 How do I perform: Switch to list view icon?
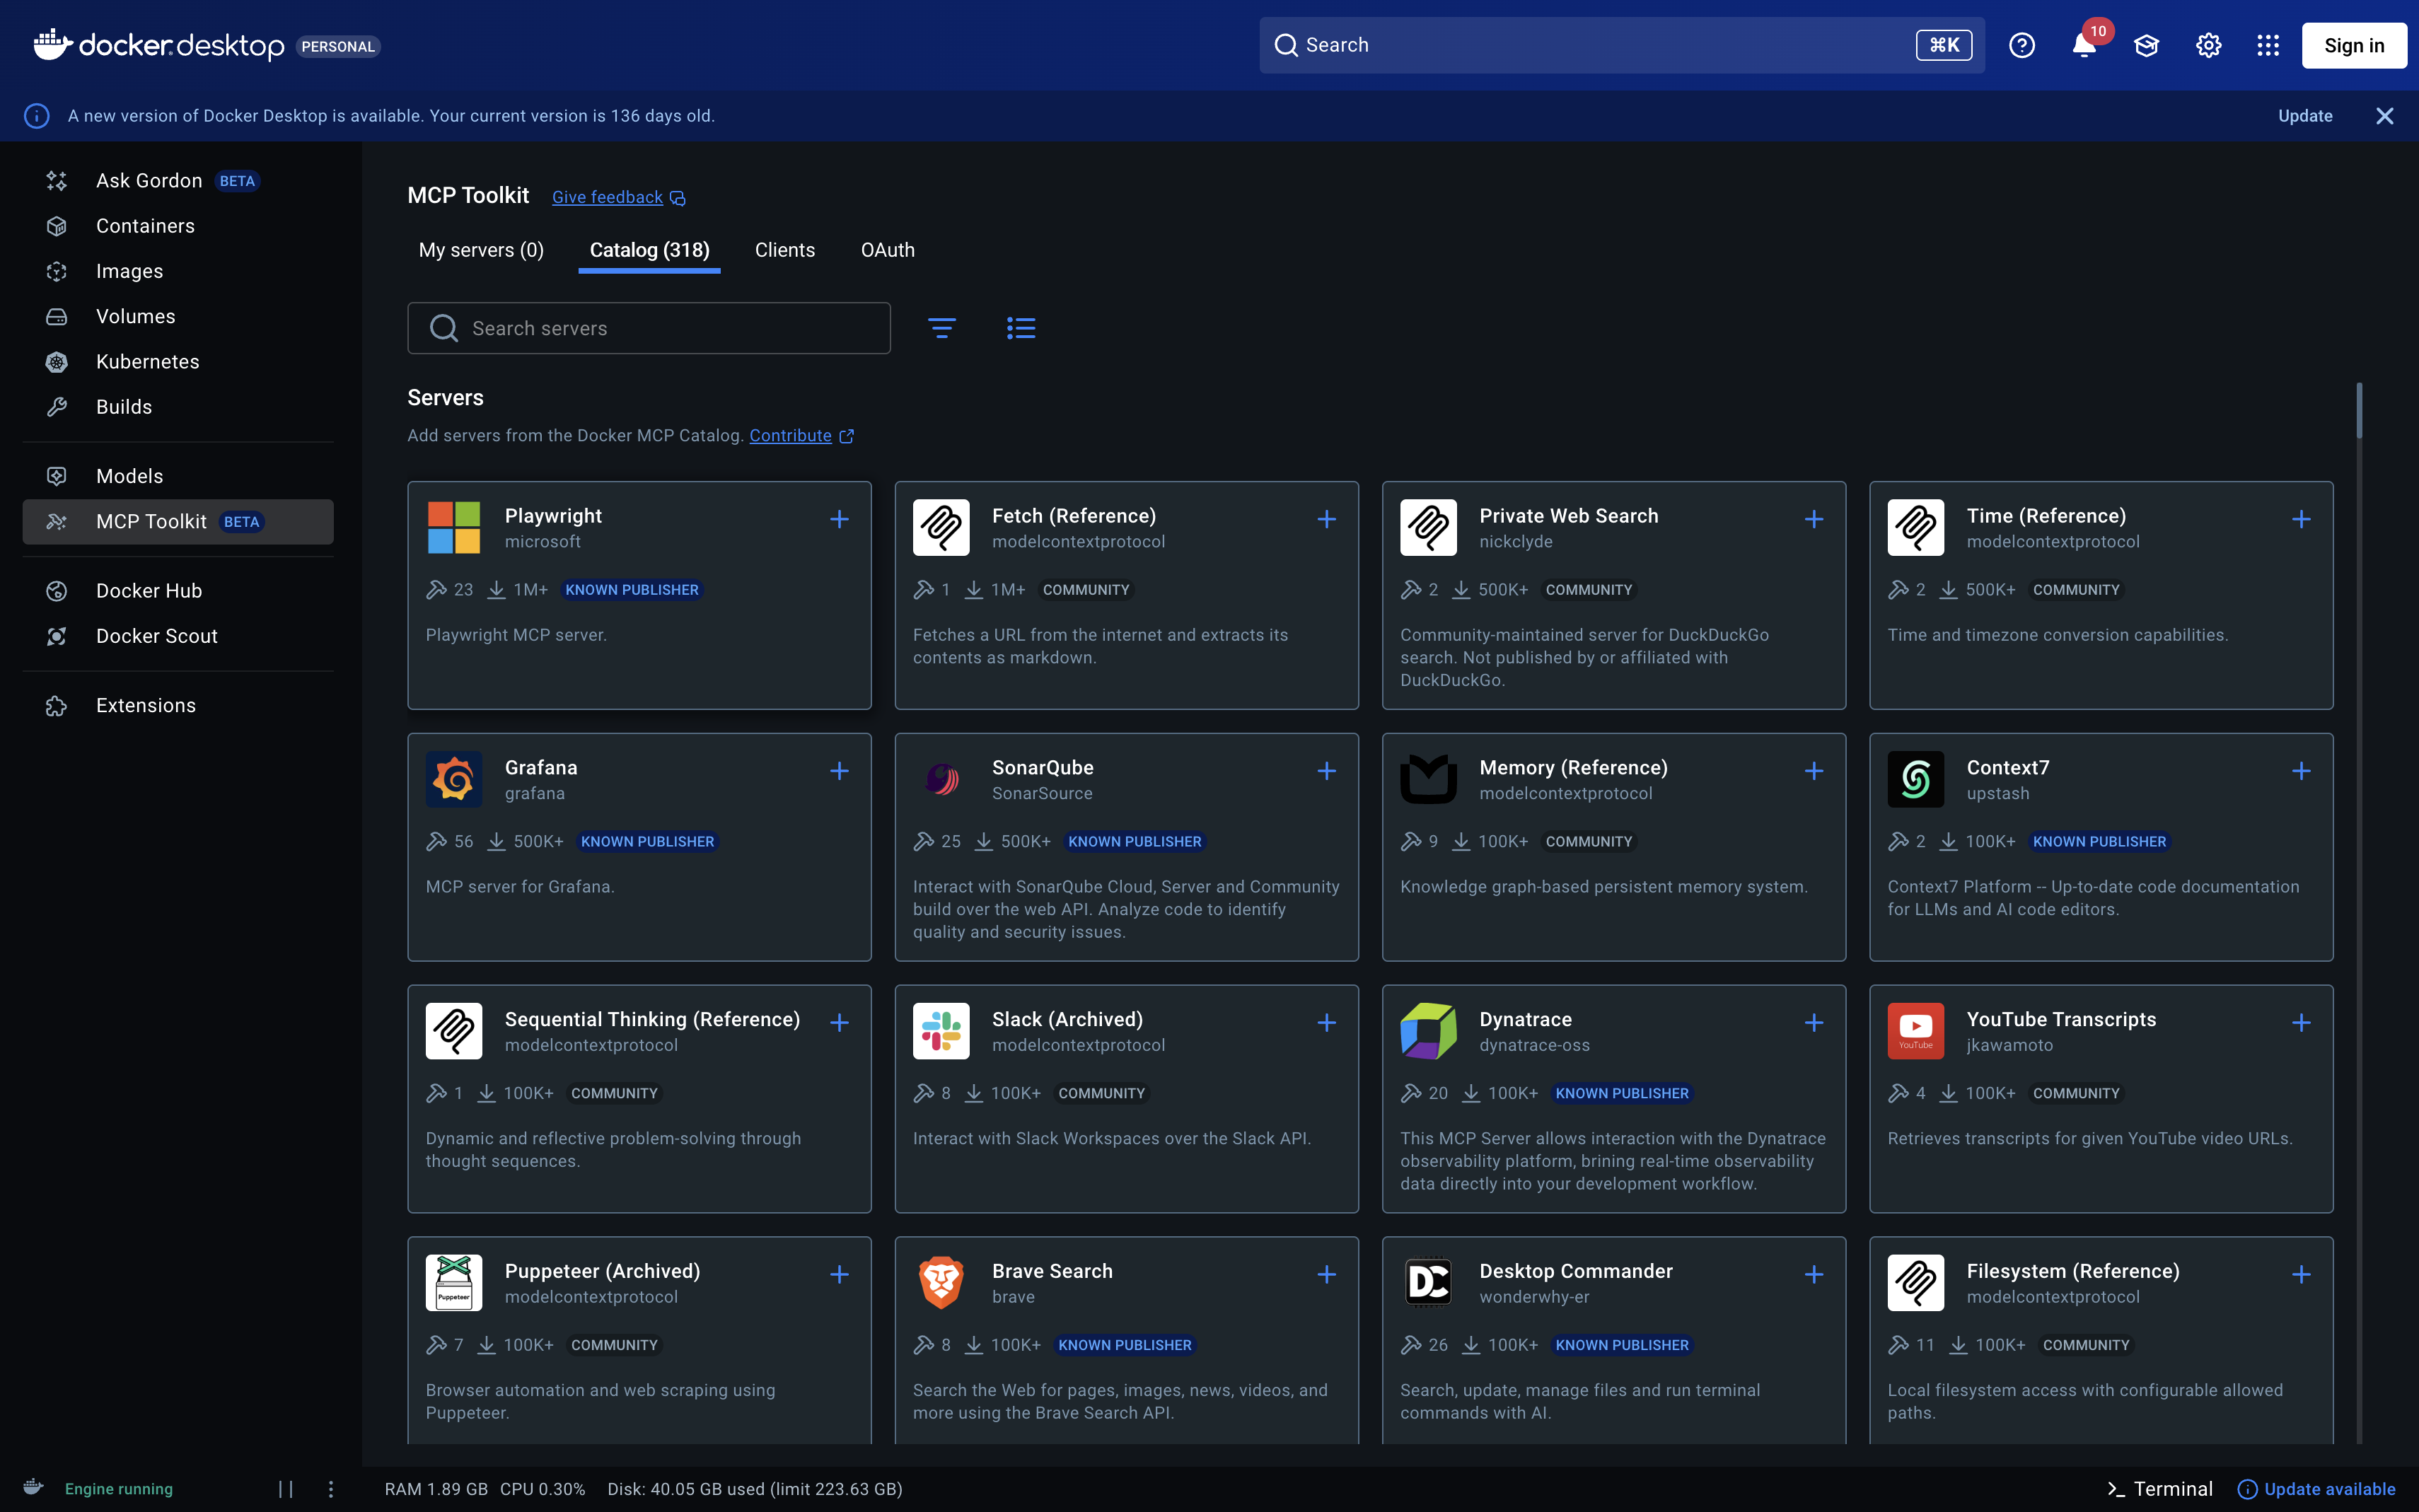click(x=1020, y=328)
